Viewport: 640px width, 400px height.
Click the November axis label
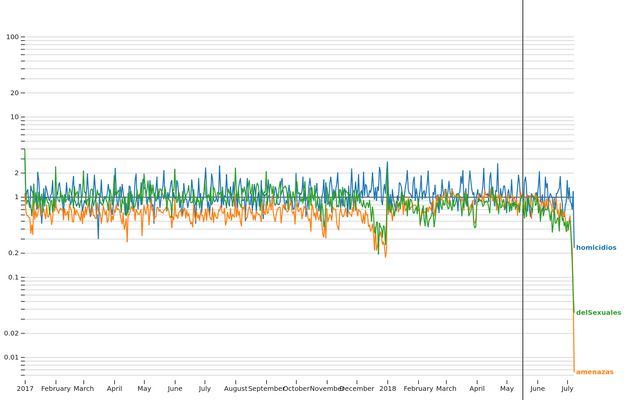coord(326,388)
